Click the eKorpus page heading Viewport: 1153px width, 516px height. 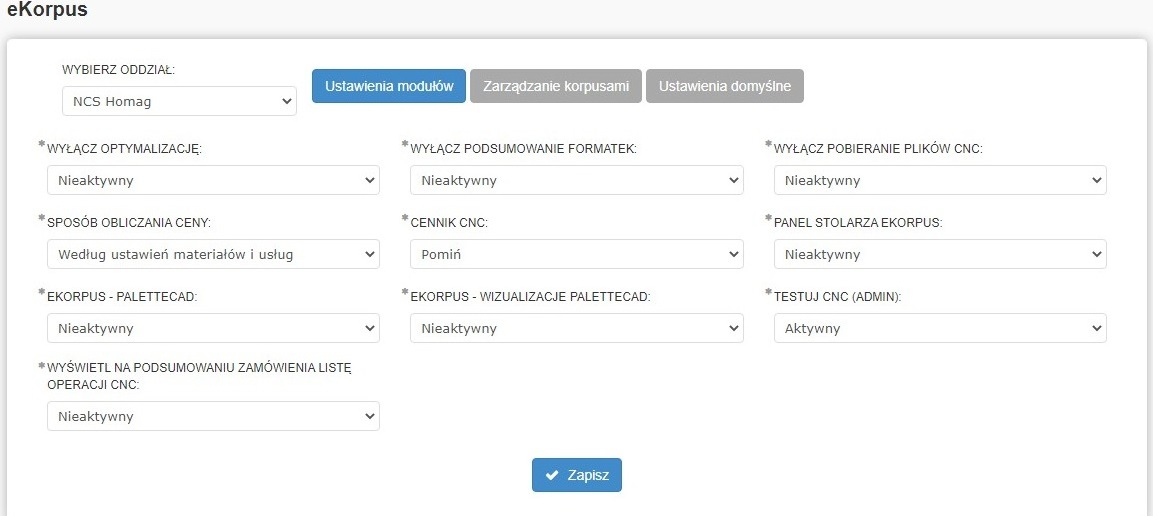click(x=47, y=11)
